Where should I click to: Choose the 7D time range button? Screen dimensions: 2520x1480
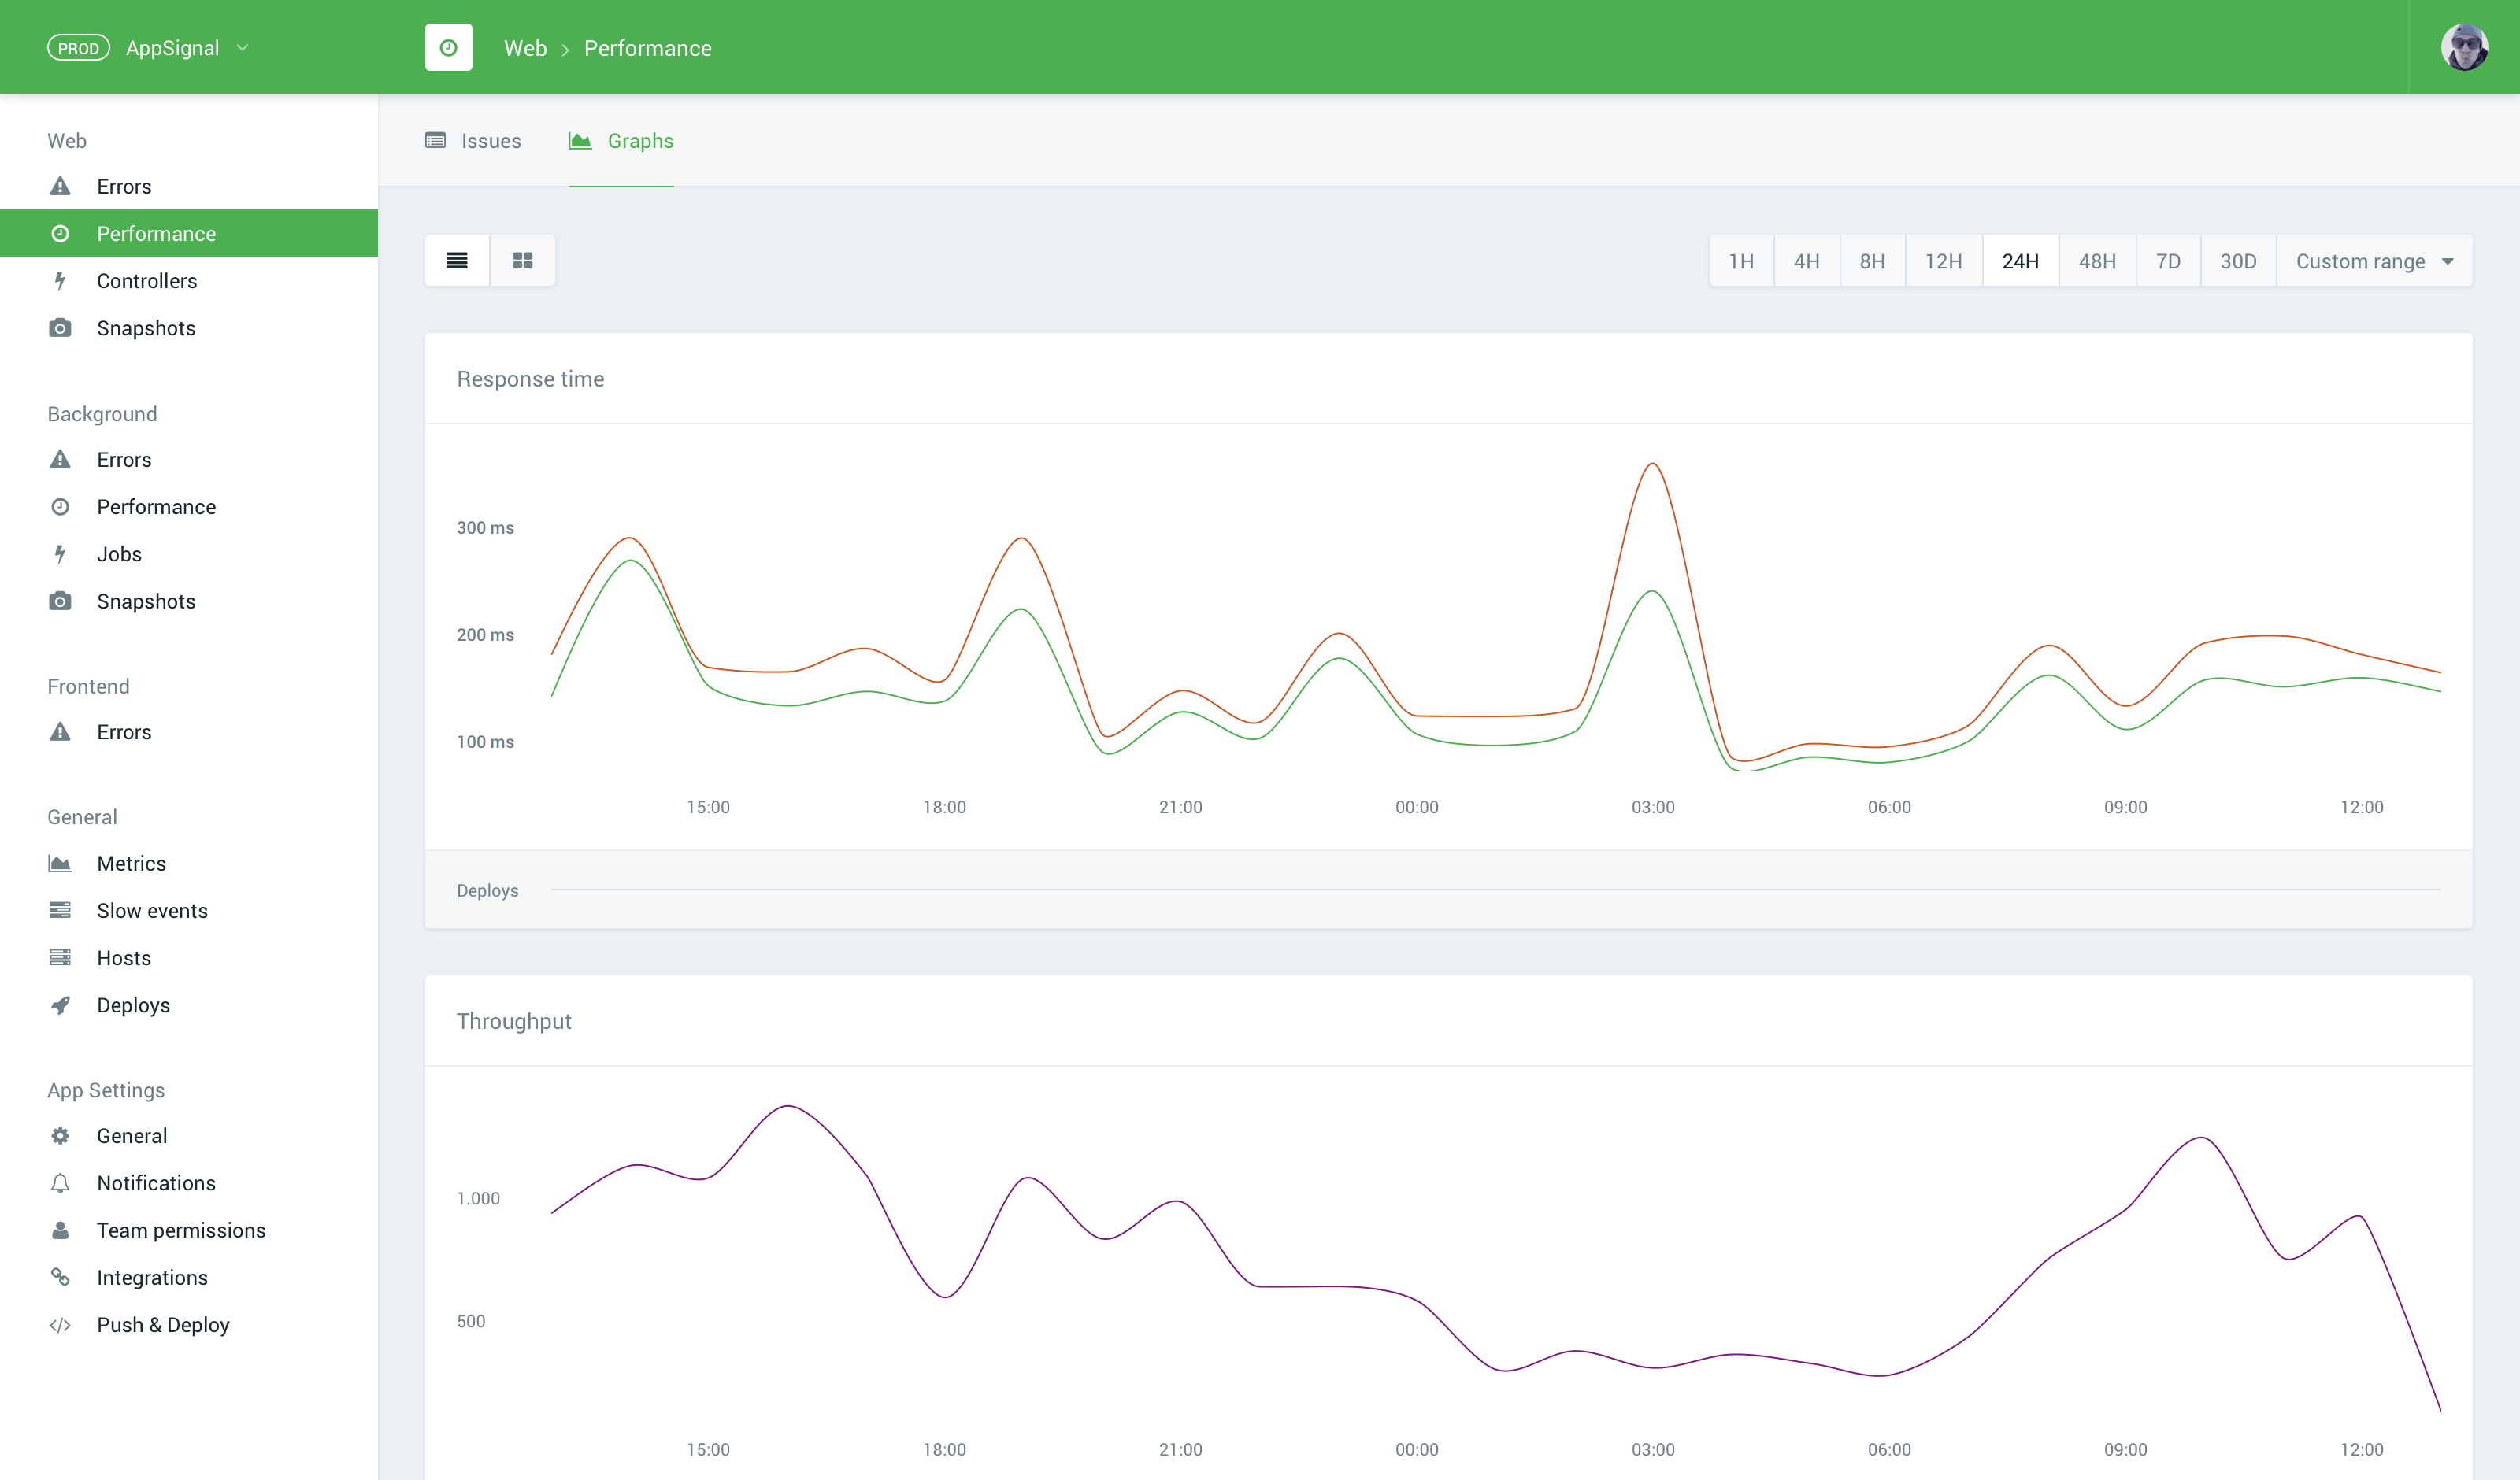2167,261
